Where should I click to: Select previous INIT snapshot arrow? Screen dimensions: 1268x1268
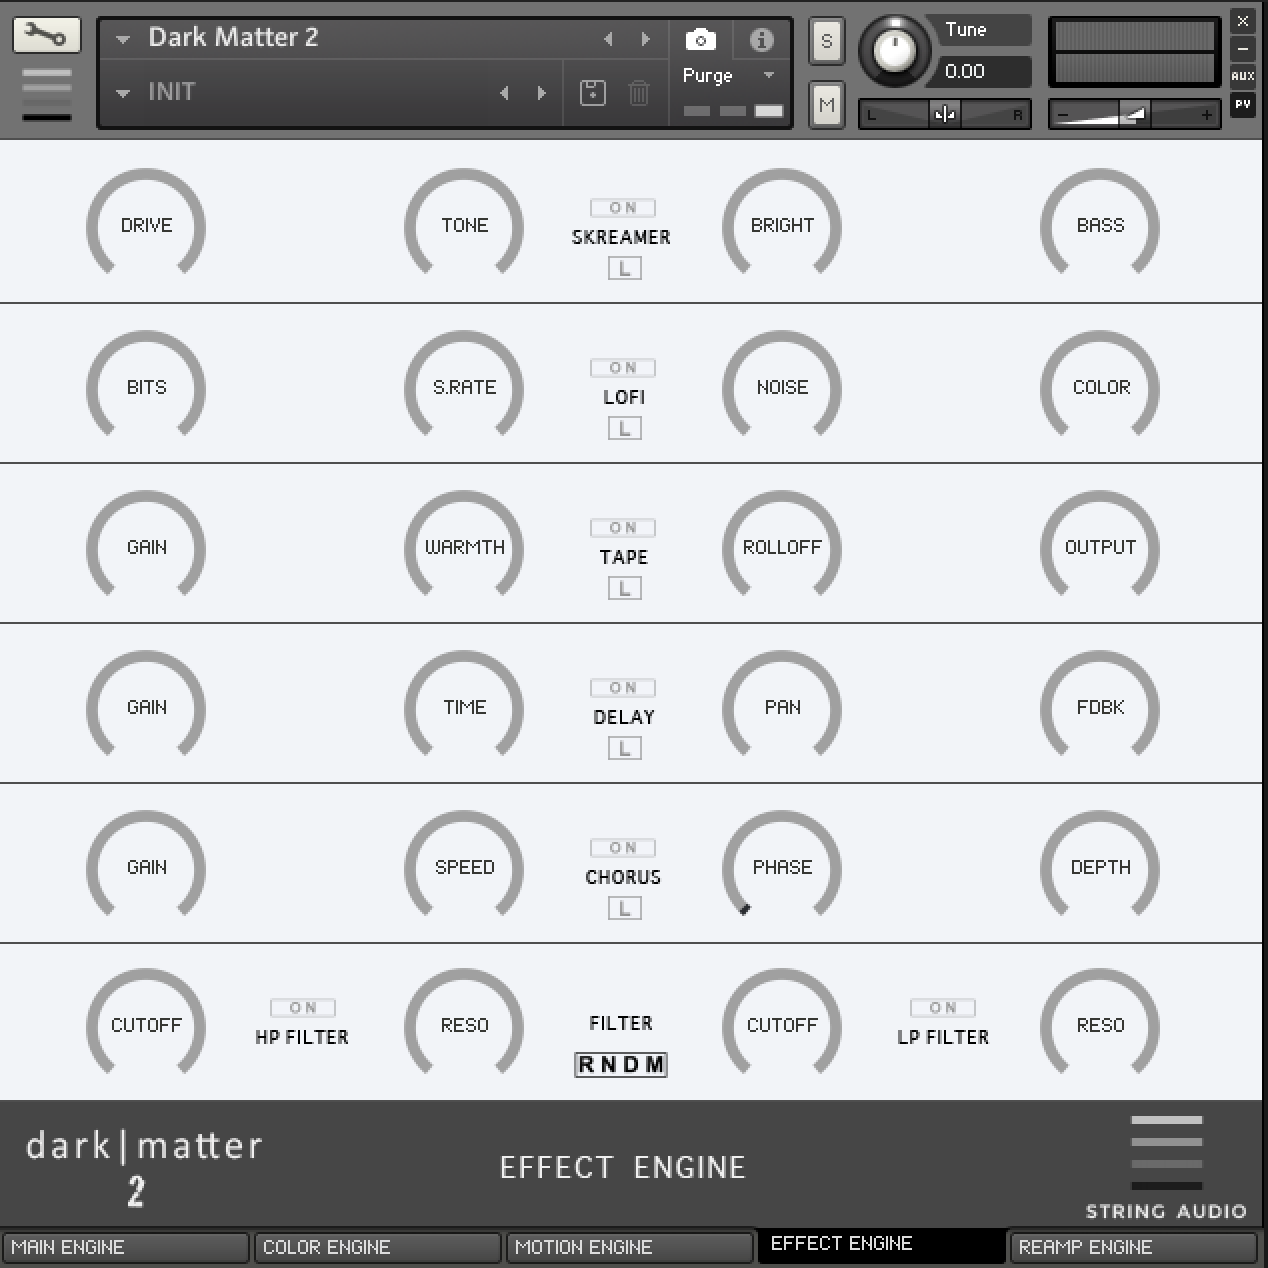pos(504,93)
